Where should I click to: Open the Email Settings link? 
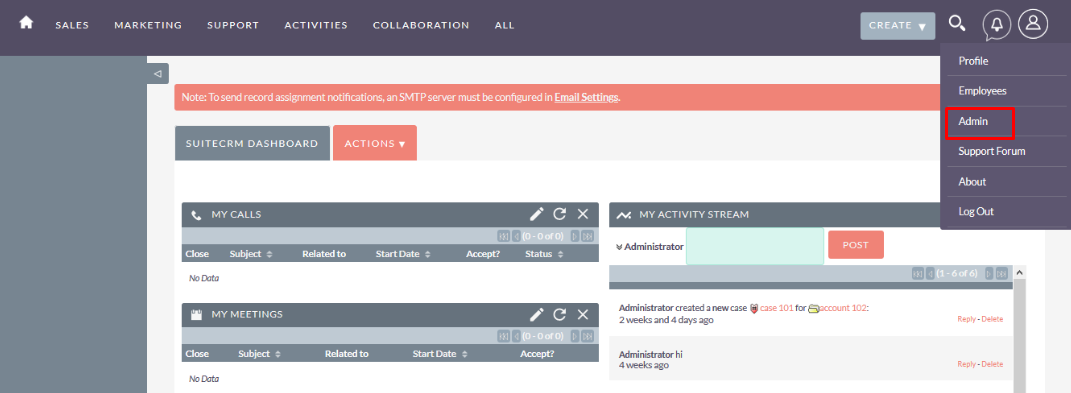point(586,97)
